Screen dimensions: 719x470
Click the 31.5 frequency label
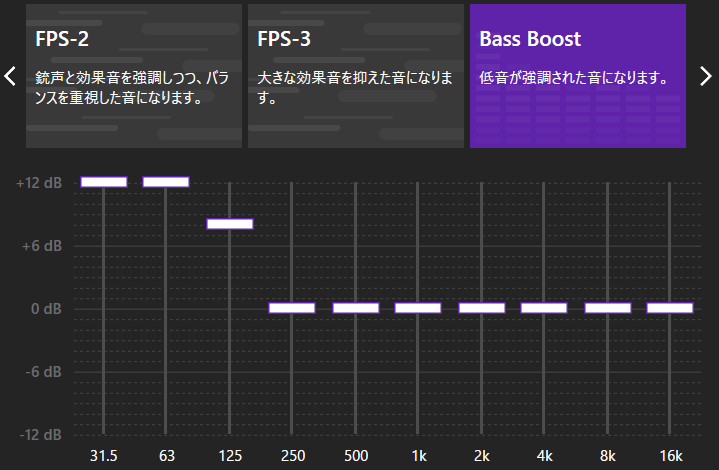coord(104,456)
